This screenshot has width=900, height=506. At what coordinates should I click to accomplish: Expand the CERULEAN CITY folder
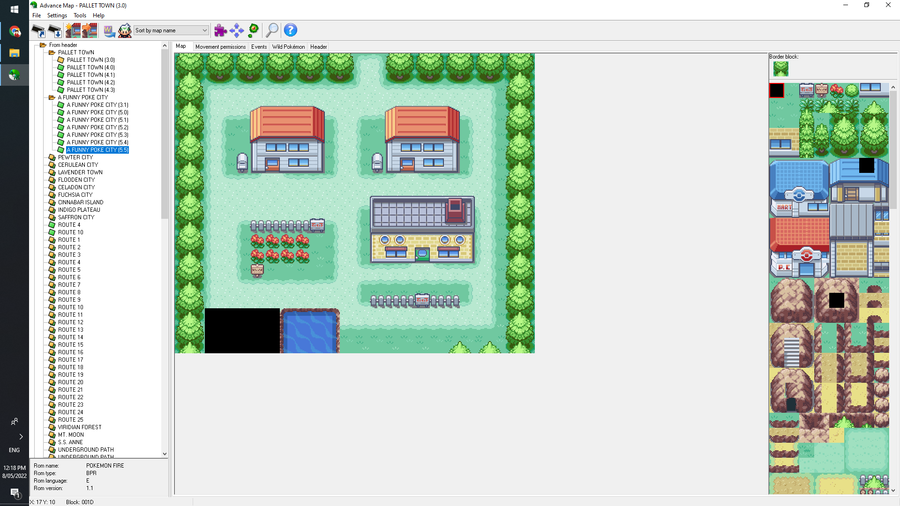52,165
